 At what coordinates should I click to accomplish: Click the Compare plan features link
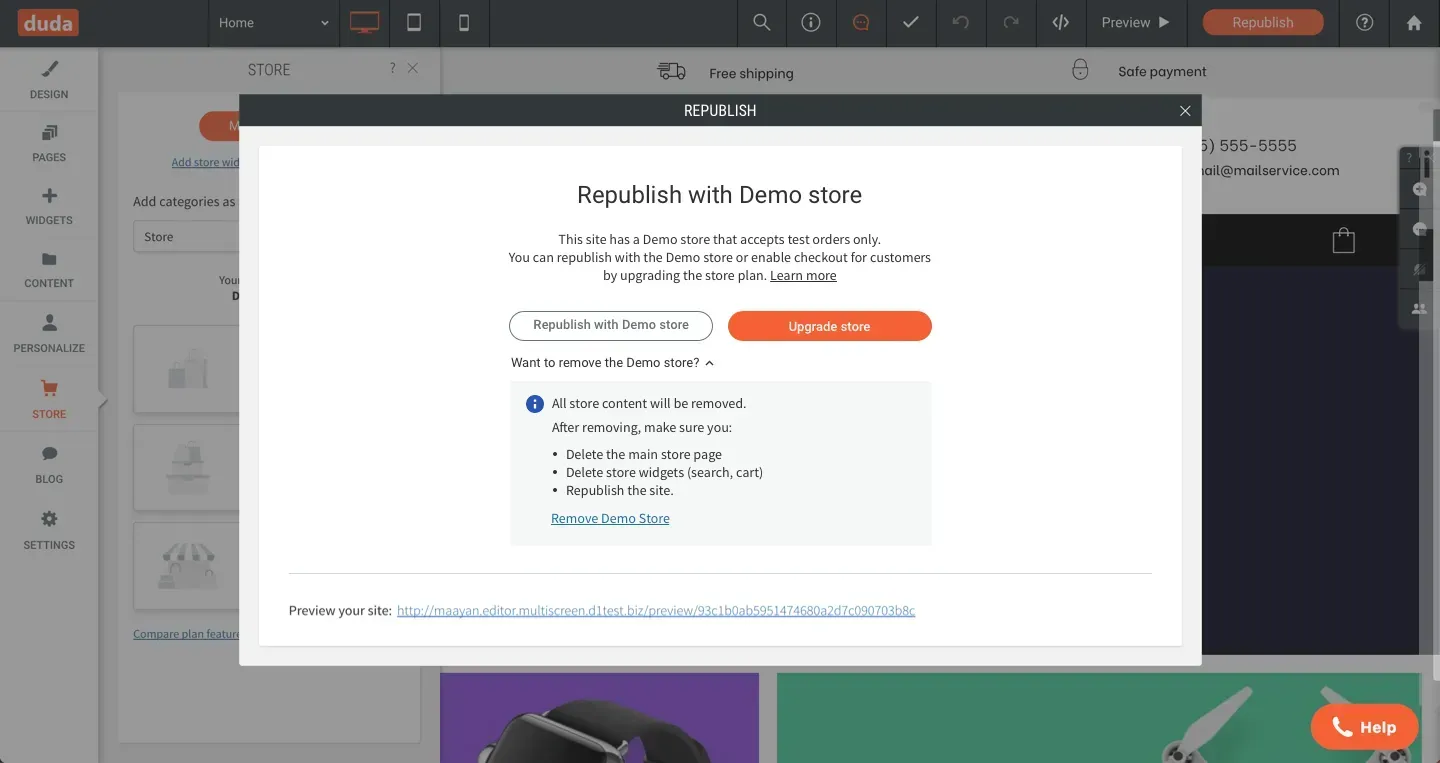(186, 634)
